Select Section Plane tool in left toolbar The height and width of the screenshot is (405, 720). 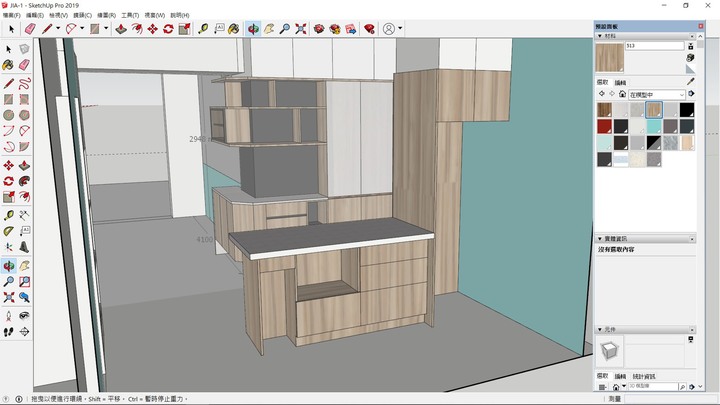pos(24,332)
